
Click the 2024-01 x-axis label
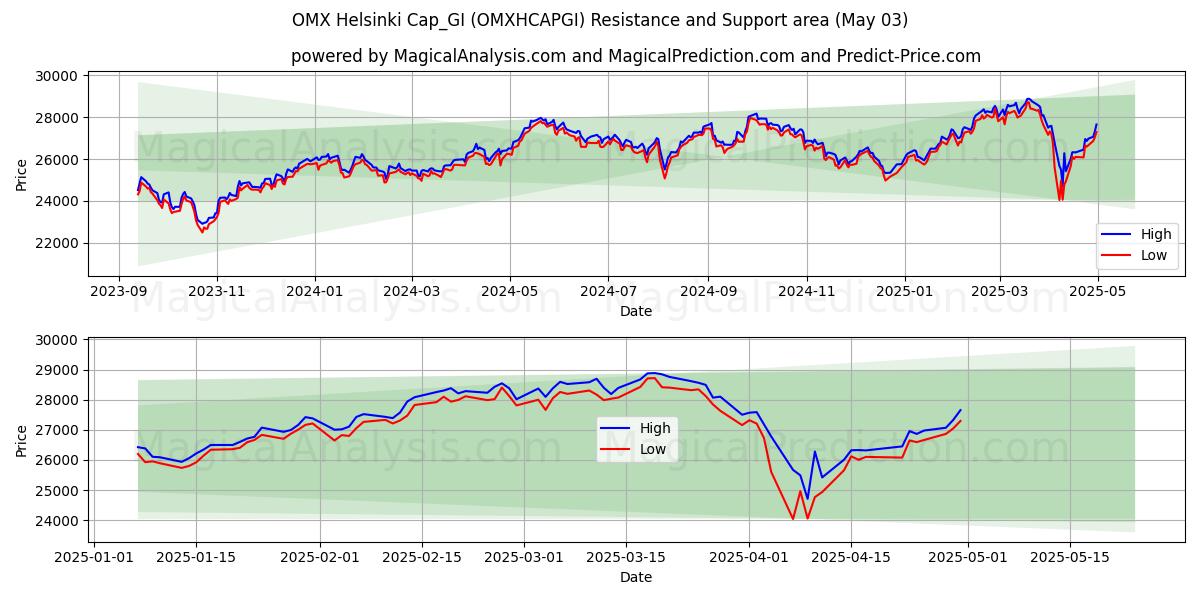[x=315, y=291]
